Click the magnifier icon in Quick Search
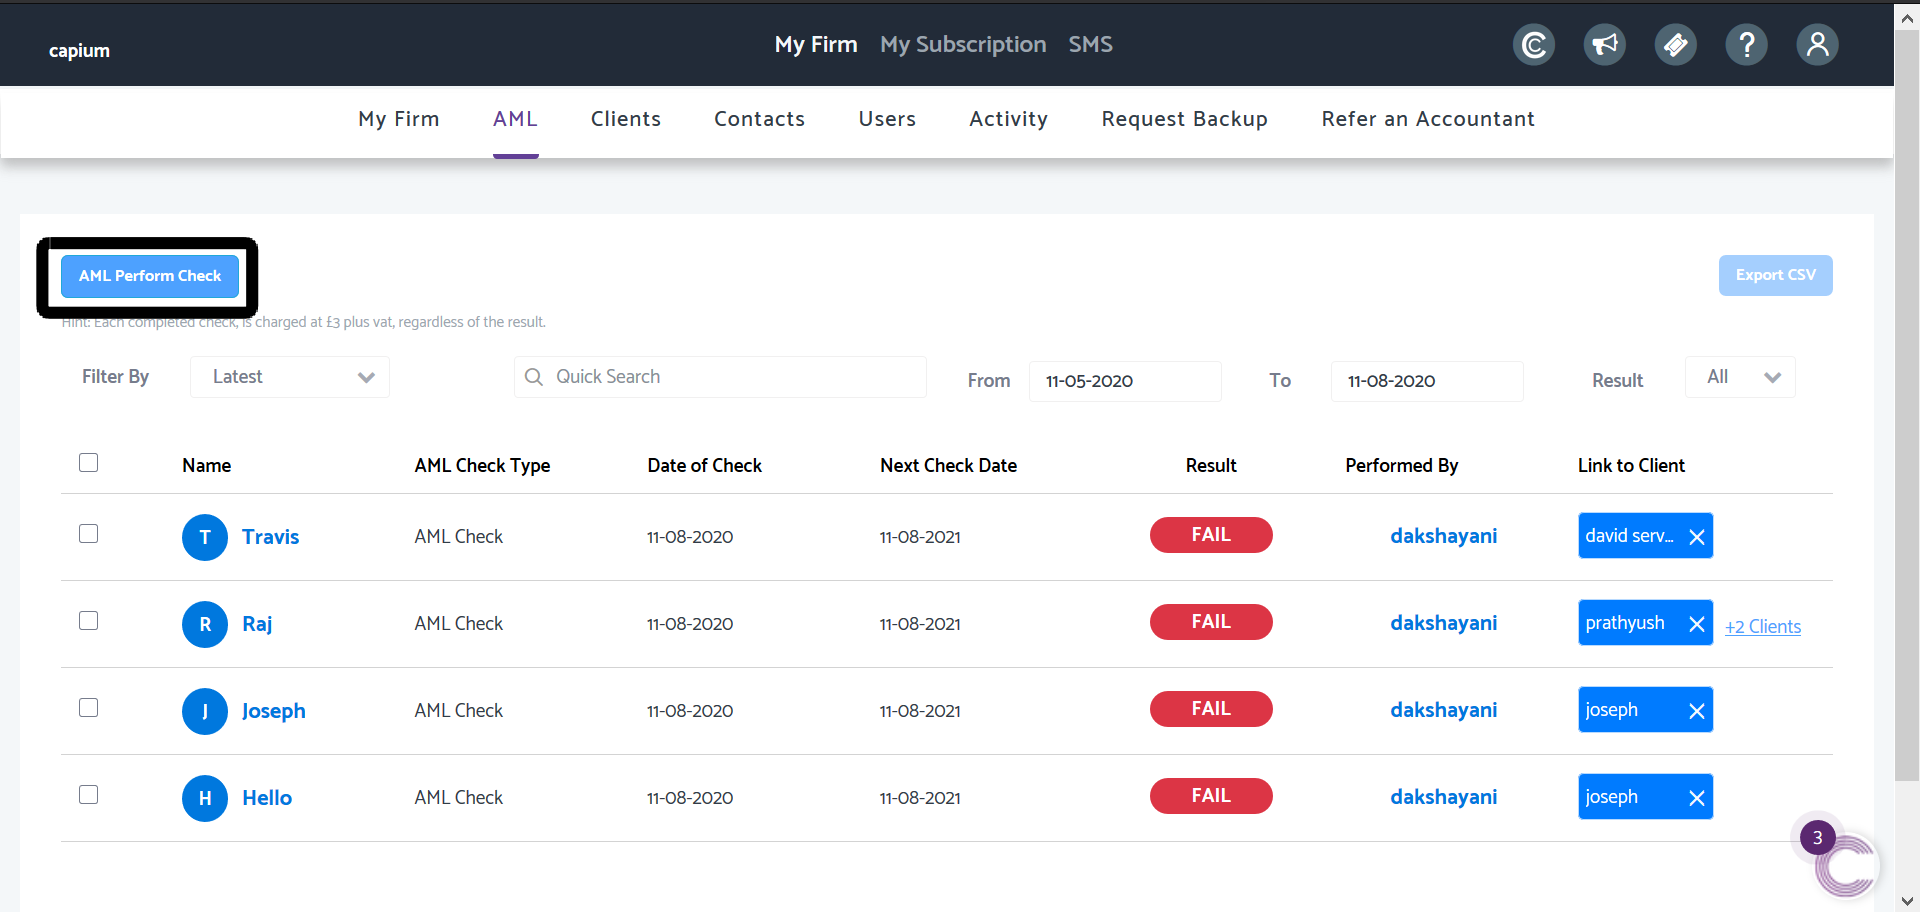Viewport: 1920px width, 912px height. [x=534, y=376]
